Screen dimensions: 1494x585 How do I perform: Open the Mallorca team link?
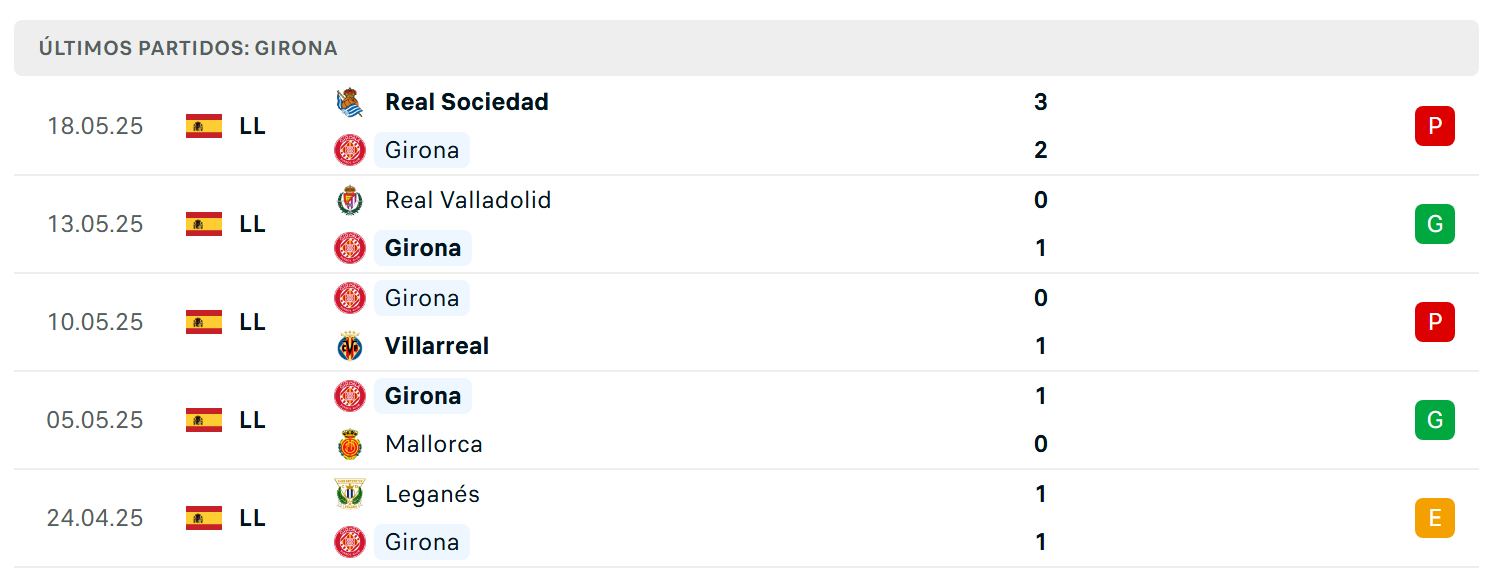(434, 444)
